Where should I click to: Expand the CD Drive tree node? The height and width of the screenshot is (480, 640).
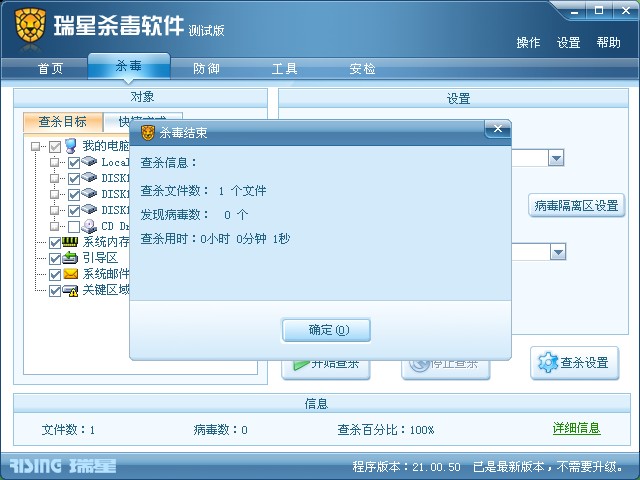click(x=54, y=226)
